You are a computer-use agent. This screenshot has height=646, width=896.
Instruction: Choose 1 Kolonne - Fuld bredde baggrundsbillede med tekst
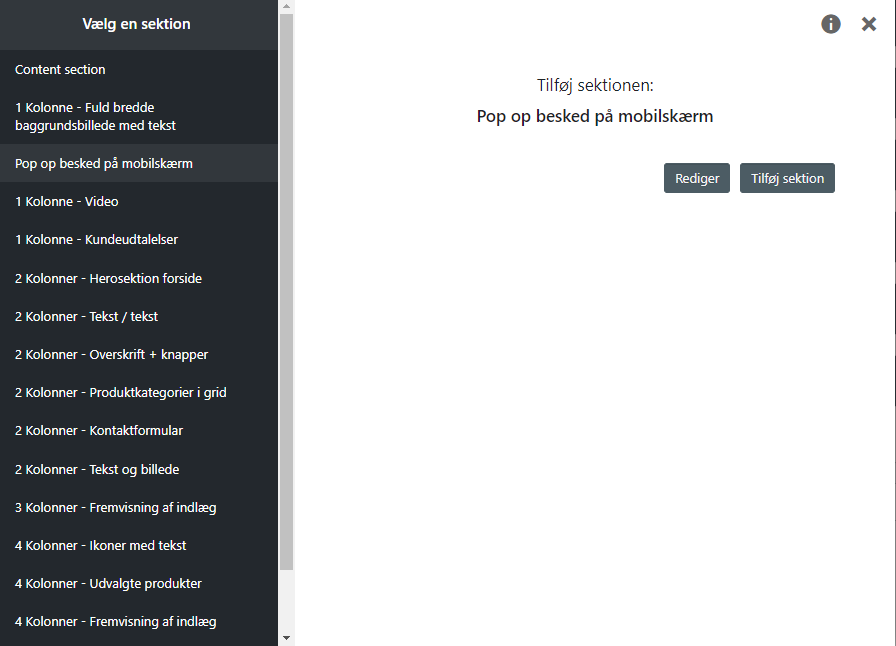[x=139, y=116]
